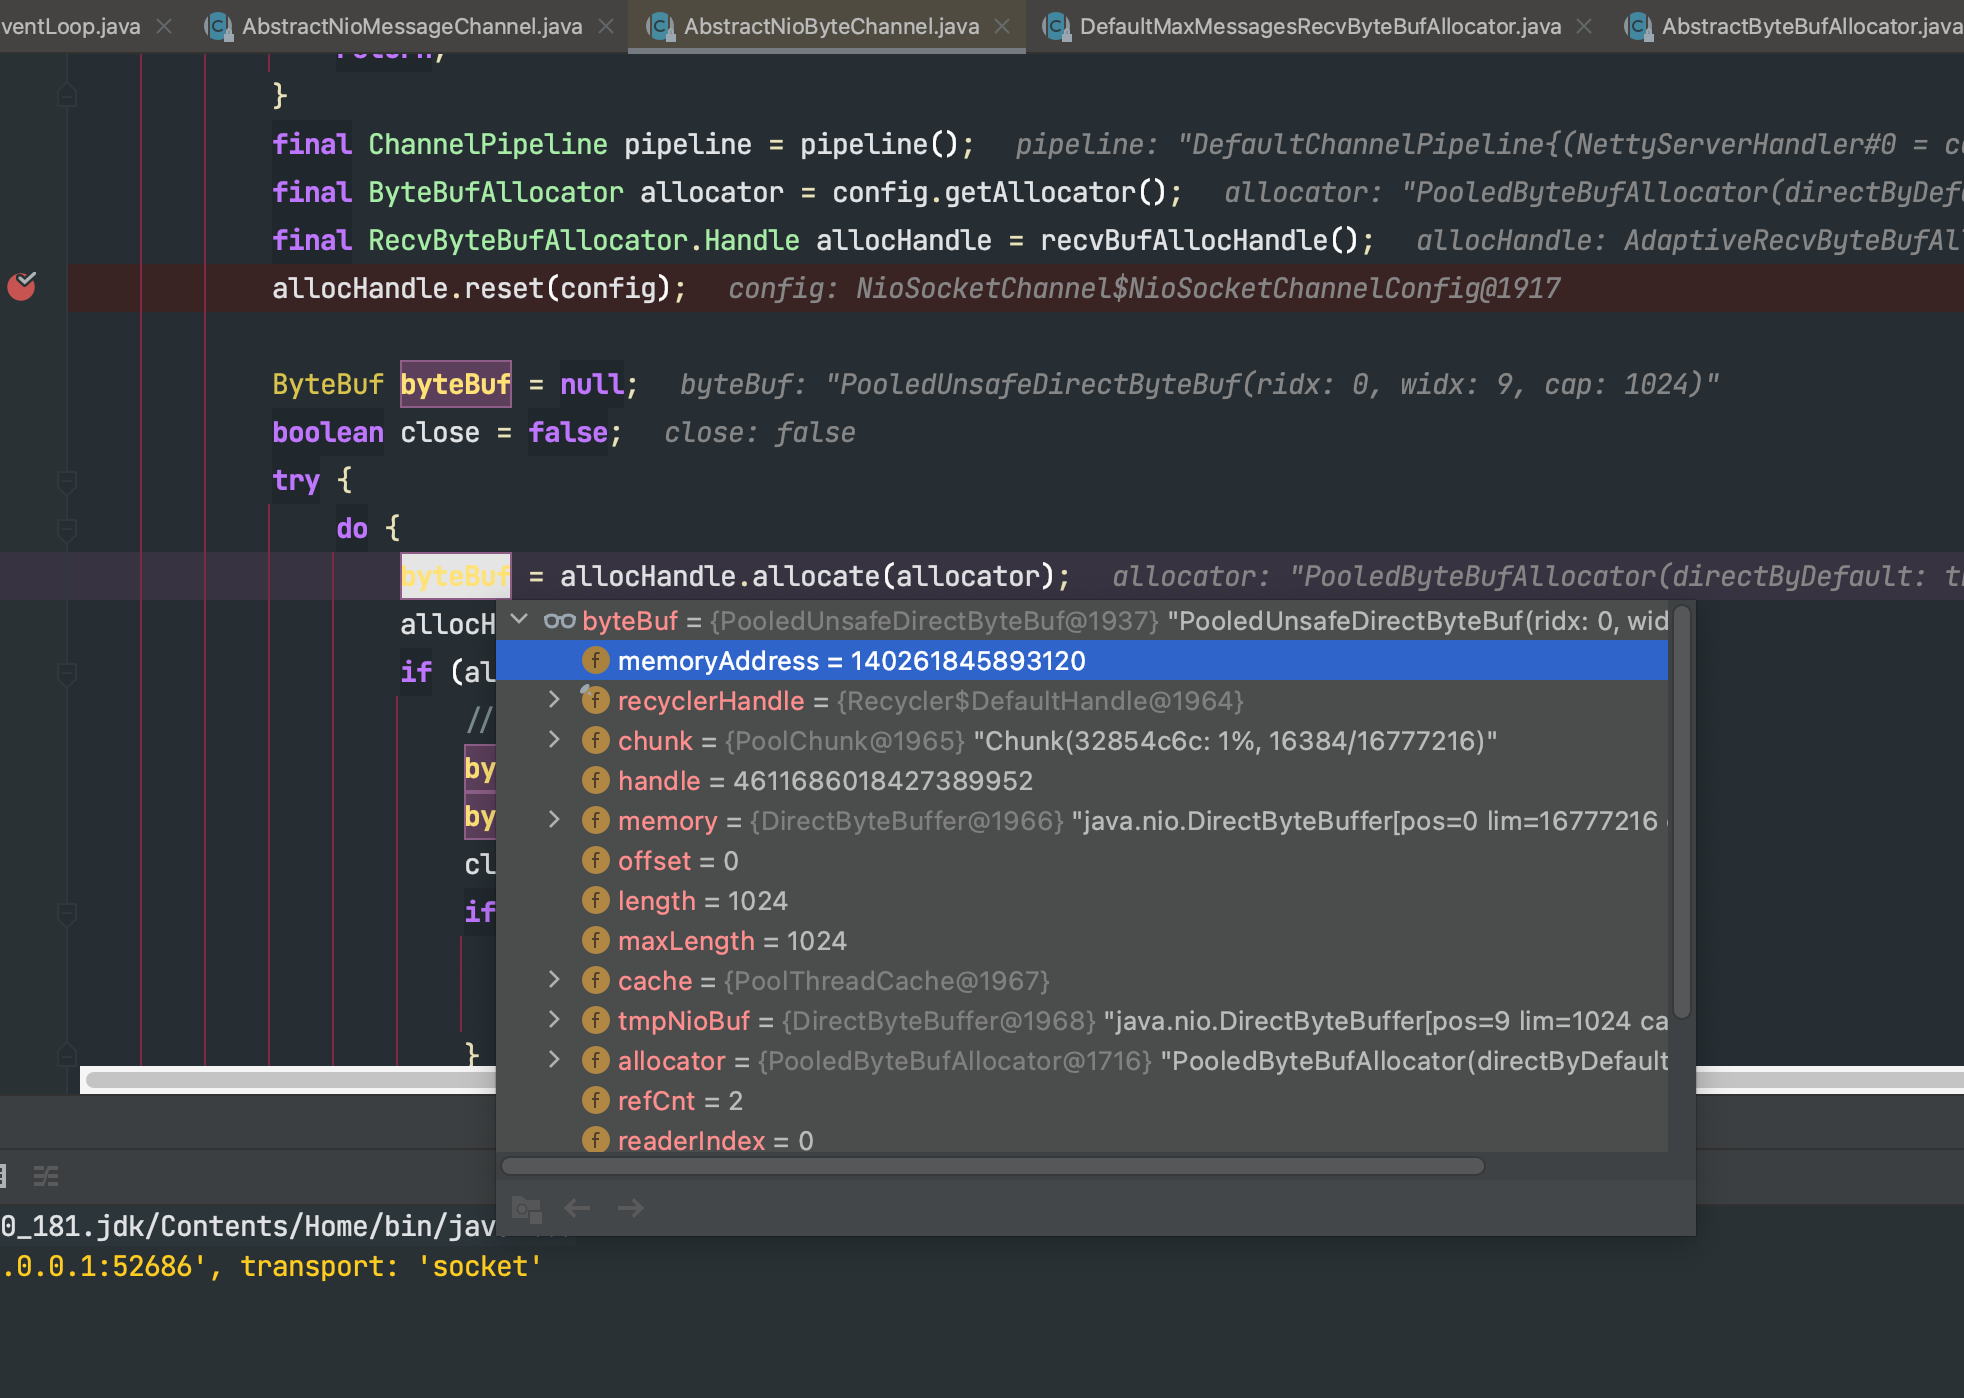1964x1398 pixels.
Task: Click the forward arrow in the popup toolbar
Action: pyautogui.click(x=630, y=1208)
